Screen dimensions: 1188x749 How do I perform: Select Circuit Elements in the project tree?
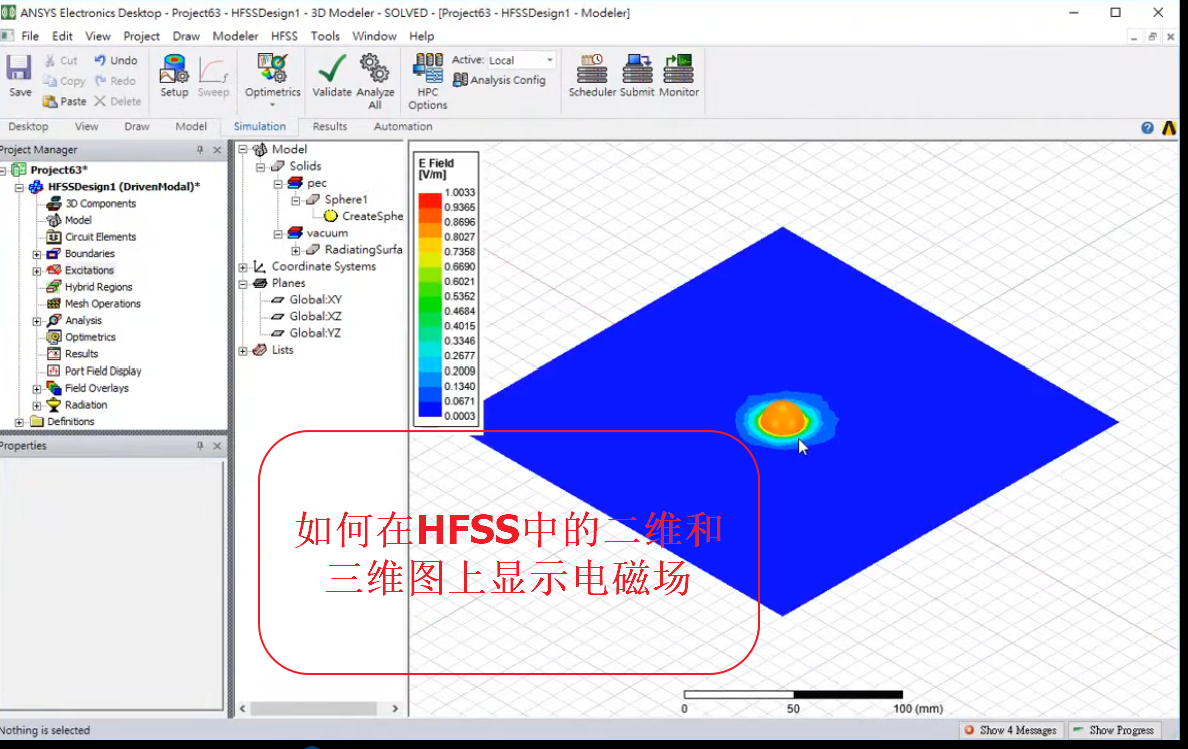tap(100, 236)
